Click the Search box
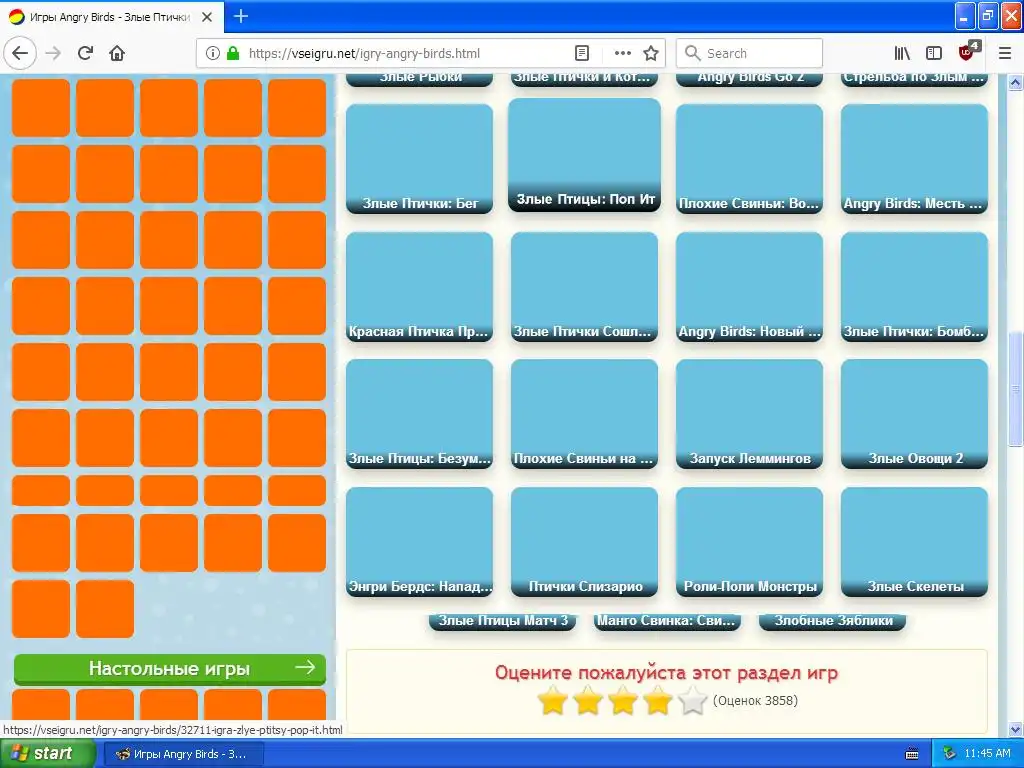1024x768 pixels. [749, 54]
